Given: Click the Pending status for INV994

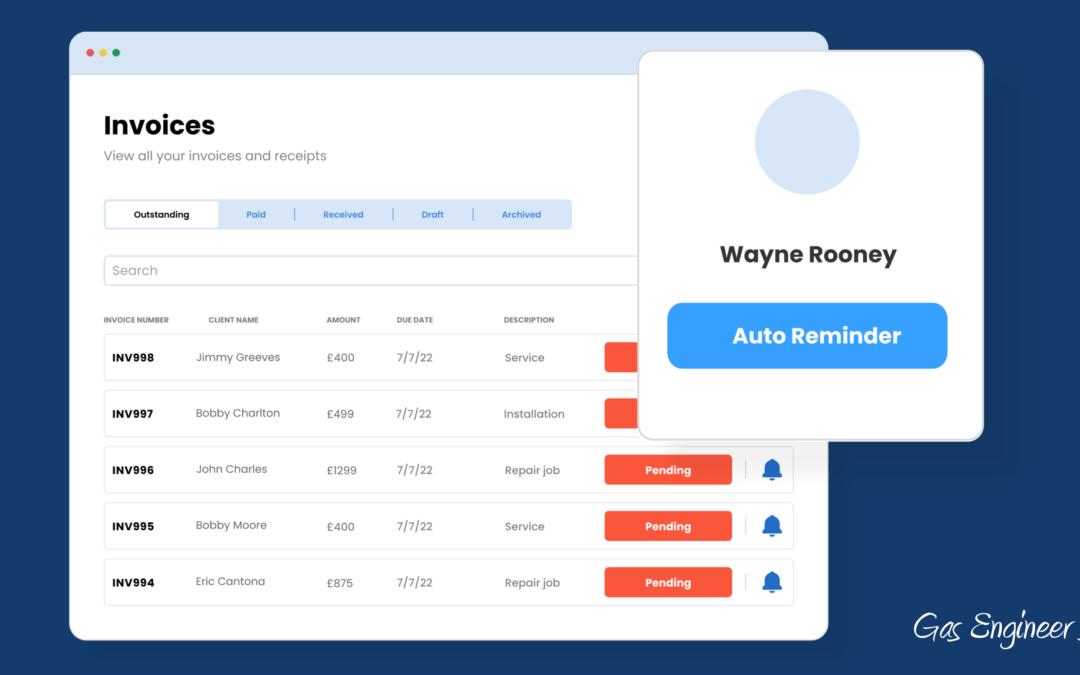Looking at the screenshot, I should 668,582.
